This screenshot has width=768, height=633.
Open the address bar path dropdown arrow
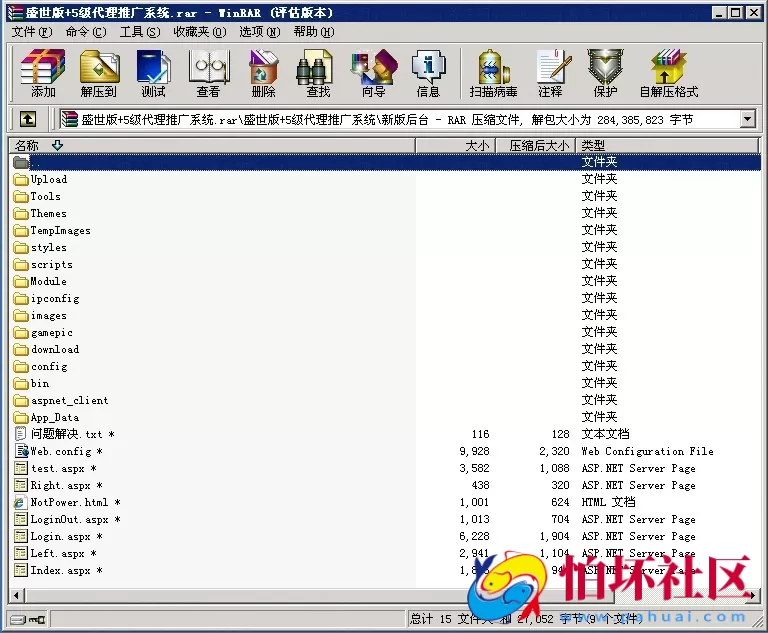(747, 119)
